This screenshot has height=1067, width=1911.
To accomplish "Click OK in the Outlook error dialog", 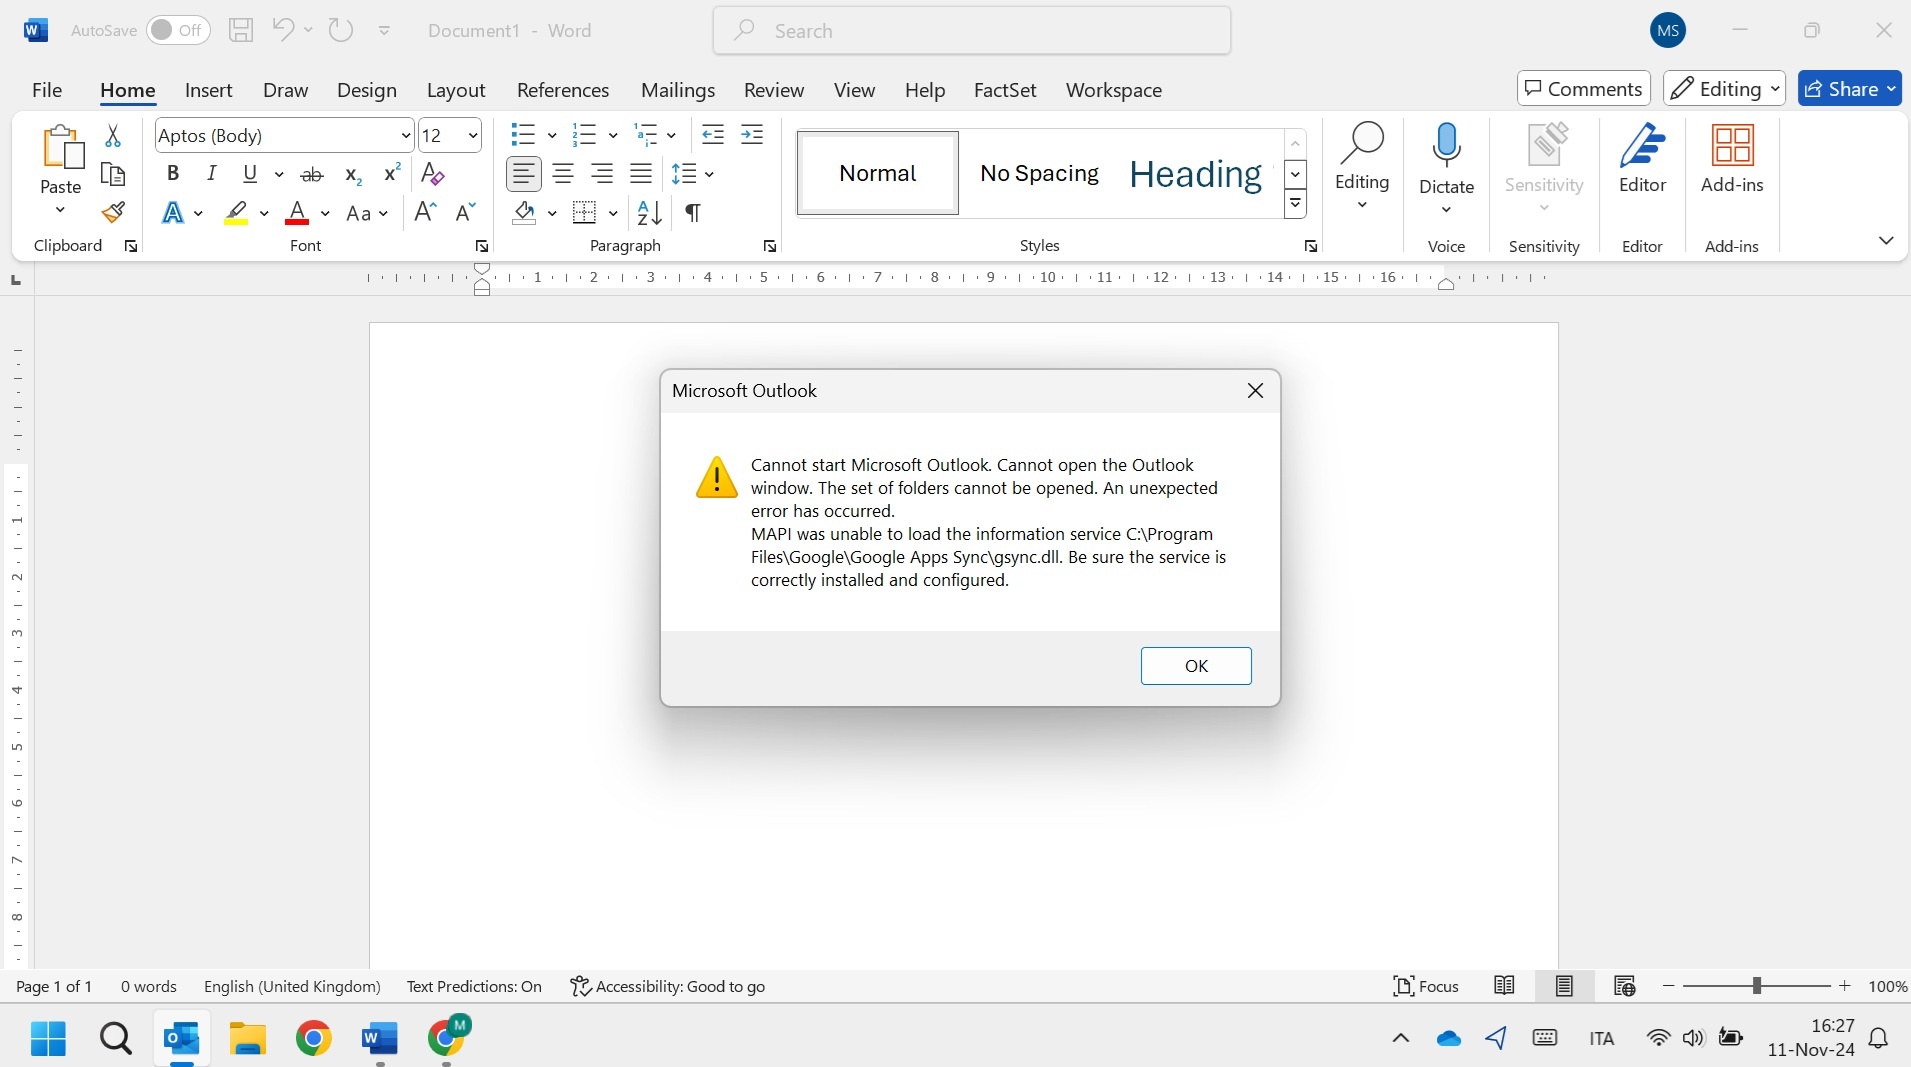I will coord(1196,666).
